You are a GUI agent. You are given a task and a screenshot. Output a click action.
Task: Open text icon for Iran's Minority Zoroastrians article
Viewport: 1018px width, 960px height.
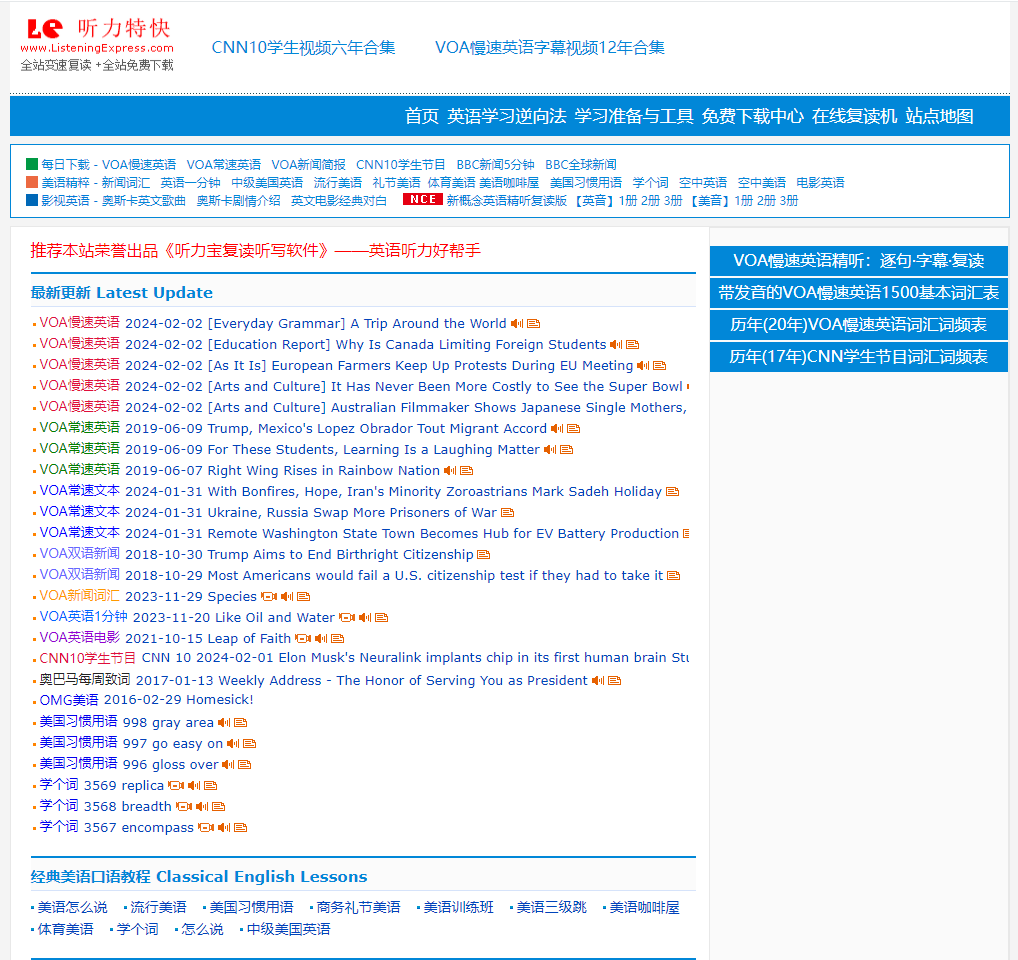[x=673, y=492]
